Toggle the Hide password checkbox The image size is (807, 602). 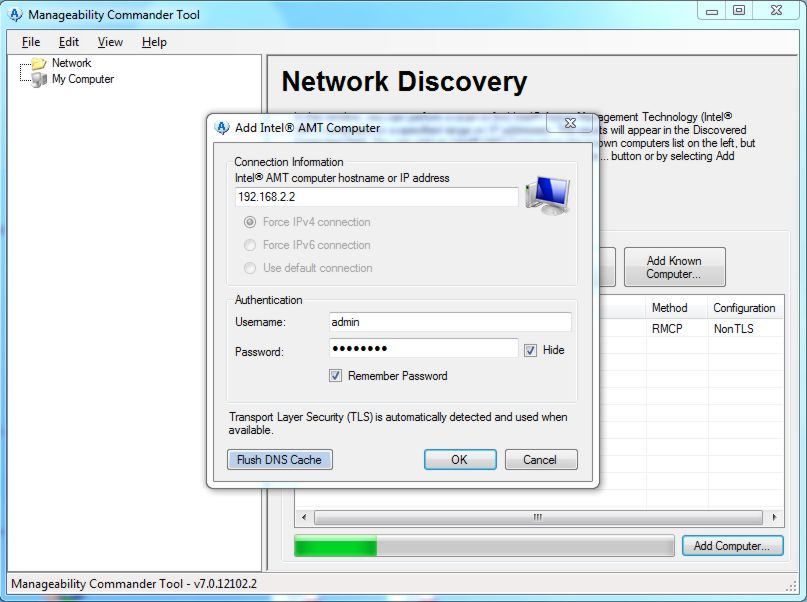point(530,350)
